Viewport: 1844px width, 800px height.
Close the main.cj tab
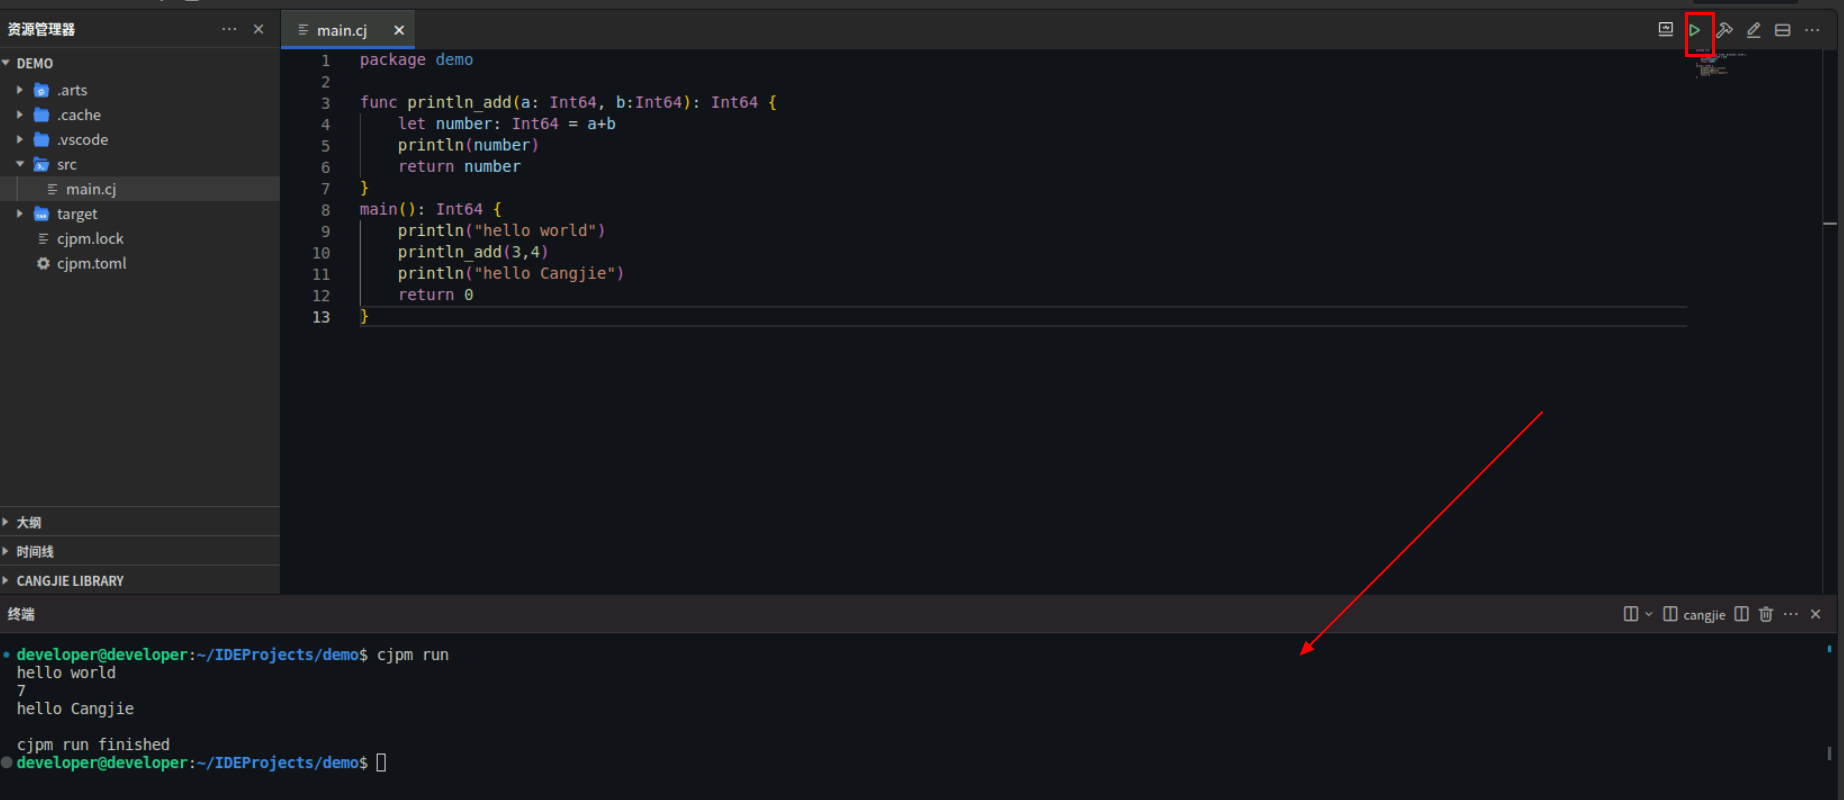pyautogui.click(x=399, y=30)
